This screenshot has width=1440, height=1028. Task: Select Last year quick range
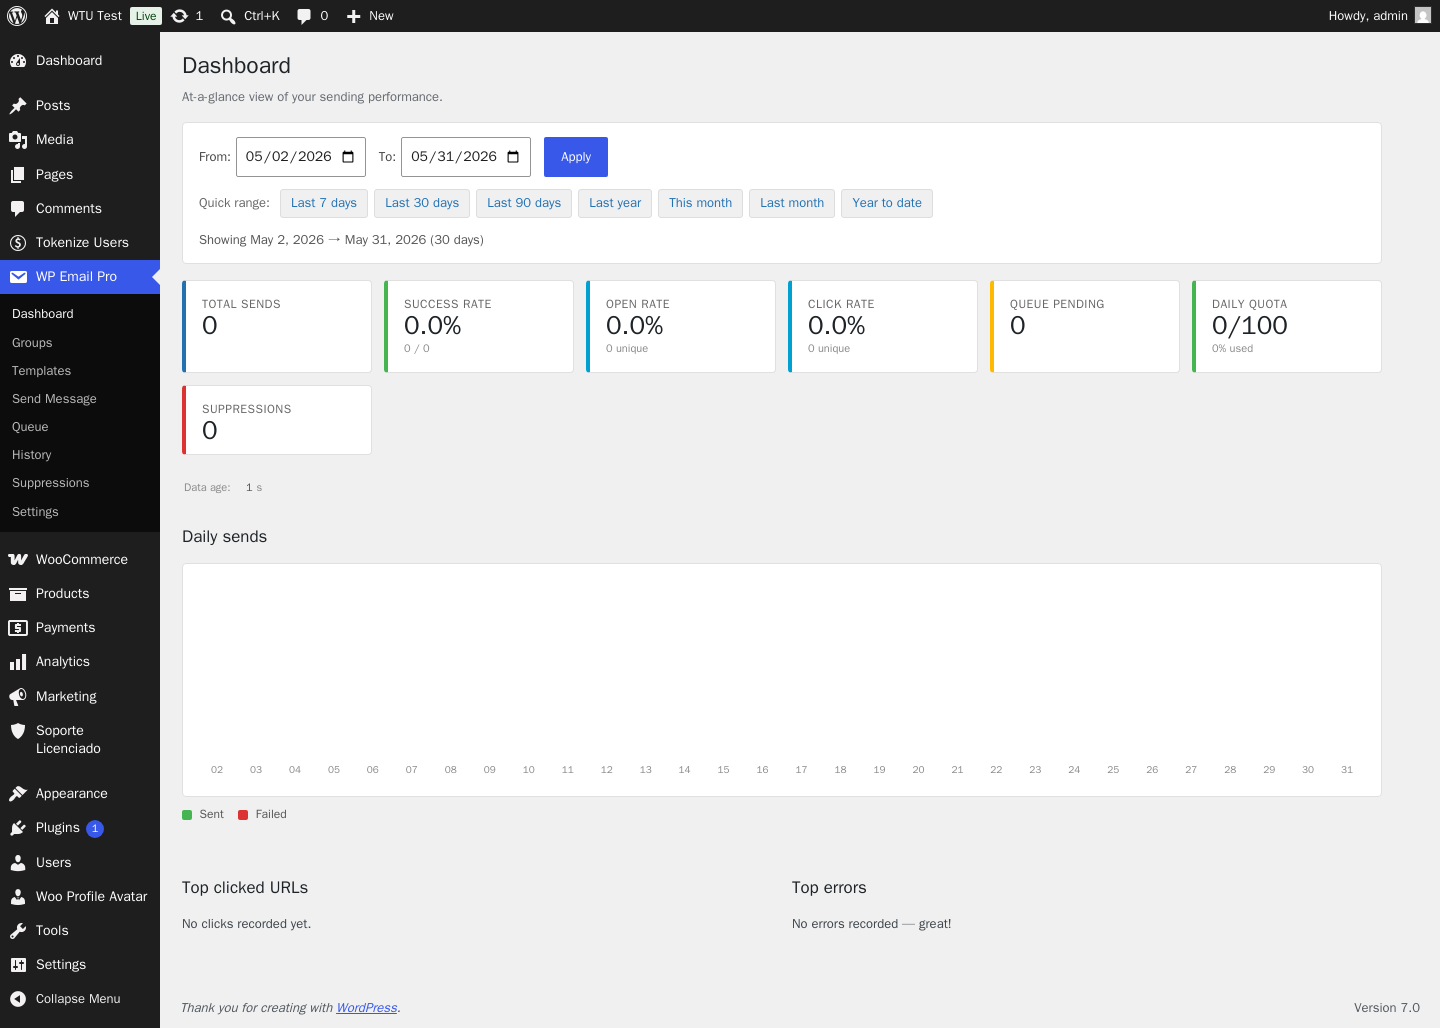click(x=615, y=203)
